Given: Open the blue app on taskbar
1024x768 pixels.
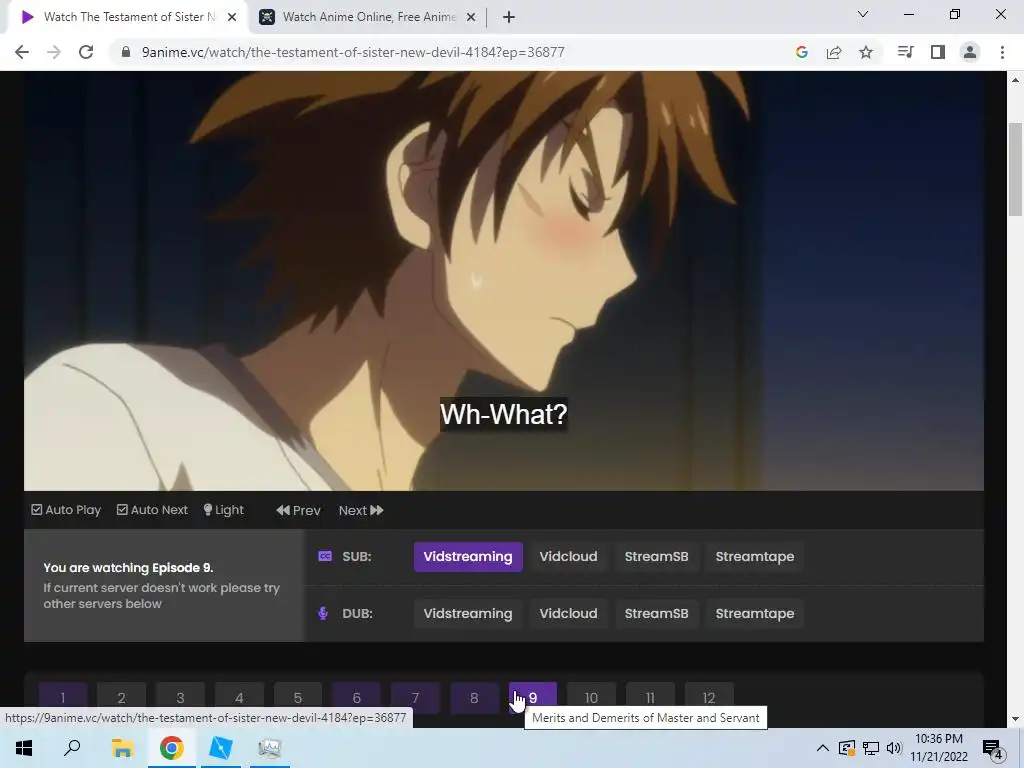Looking at the screenshot, I should click(x=220, y=748).
